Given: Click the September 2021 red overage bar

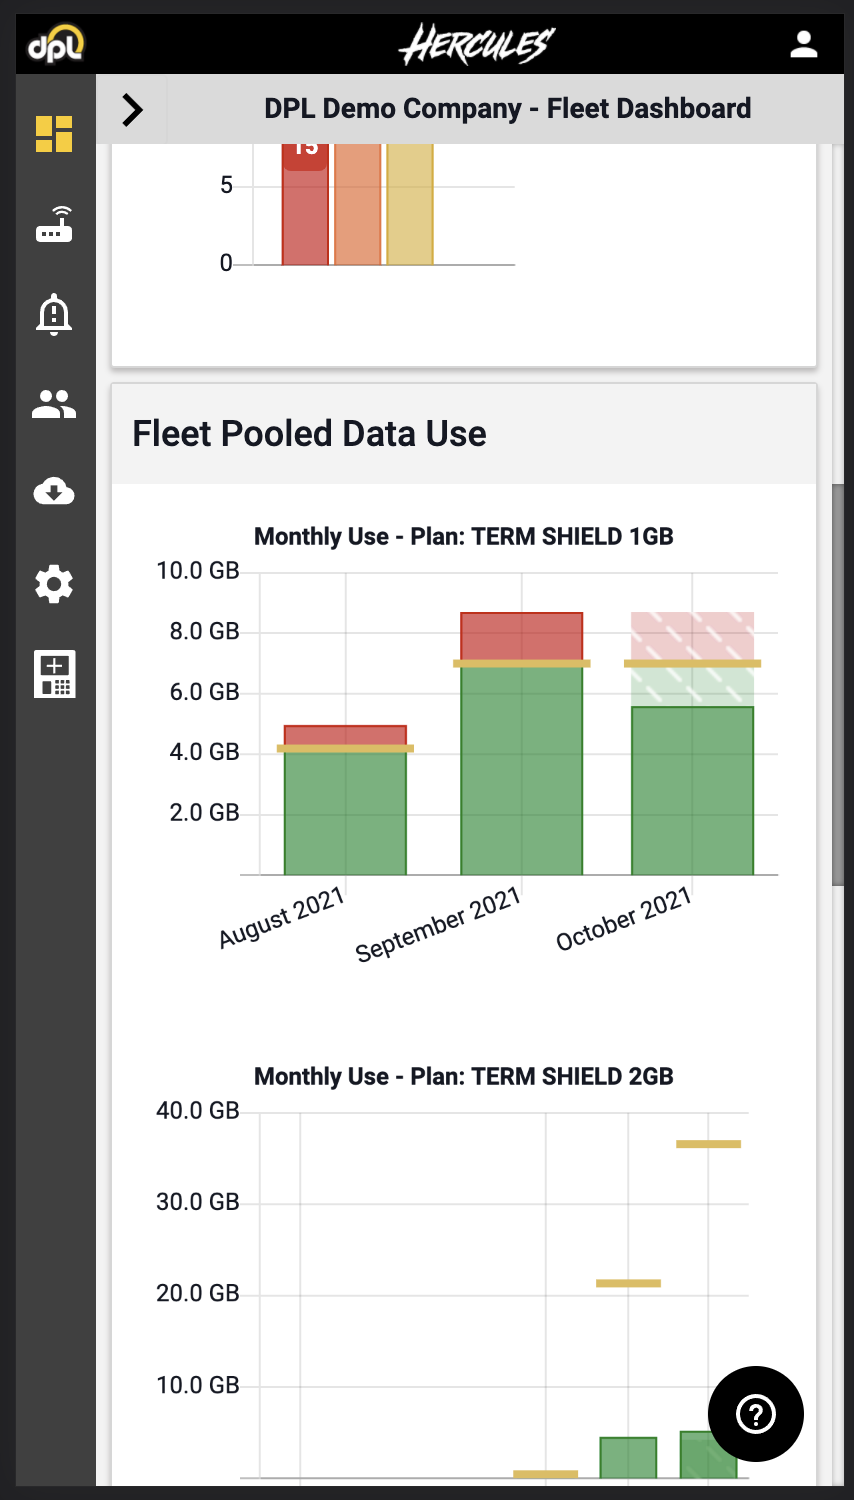Looking at the screenshot, I should [x=521, y=636].
